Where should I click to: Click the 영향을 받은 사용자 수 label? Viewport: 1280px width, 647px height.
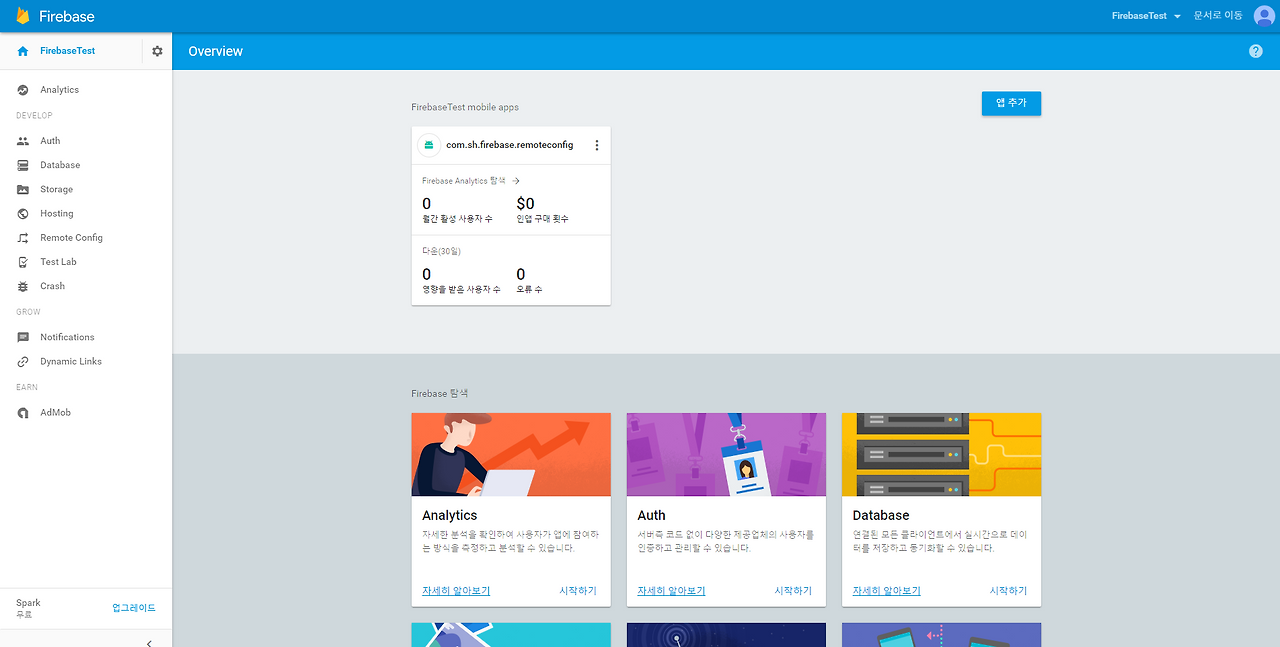pyautogui.click(x=461, y=289)
